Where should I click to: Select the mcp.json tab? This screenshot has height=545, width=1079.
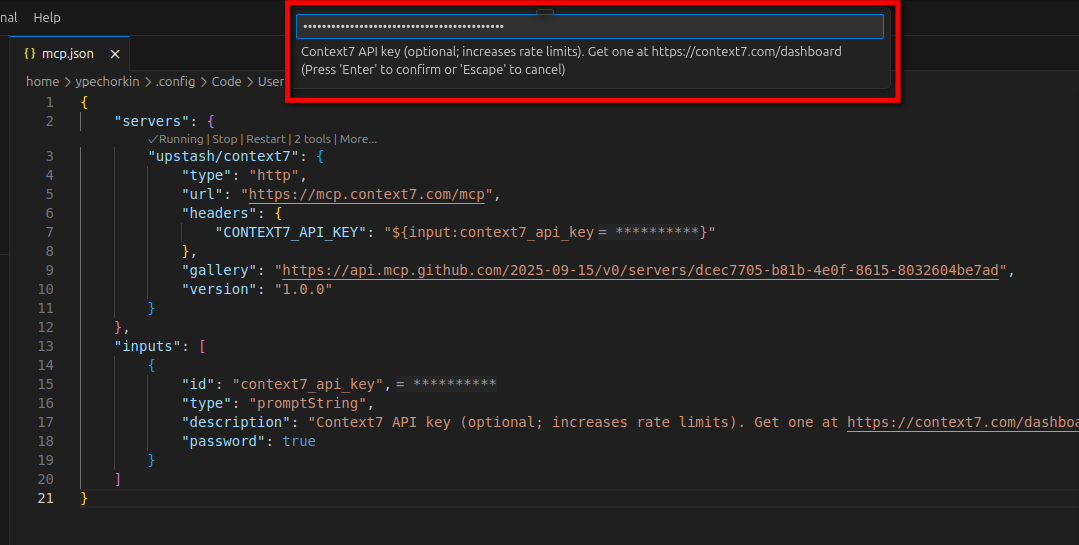click(x=67, y=54)
